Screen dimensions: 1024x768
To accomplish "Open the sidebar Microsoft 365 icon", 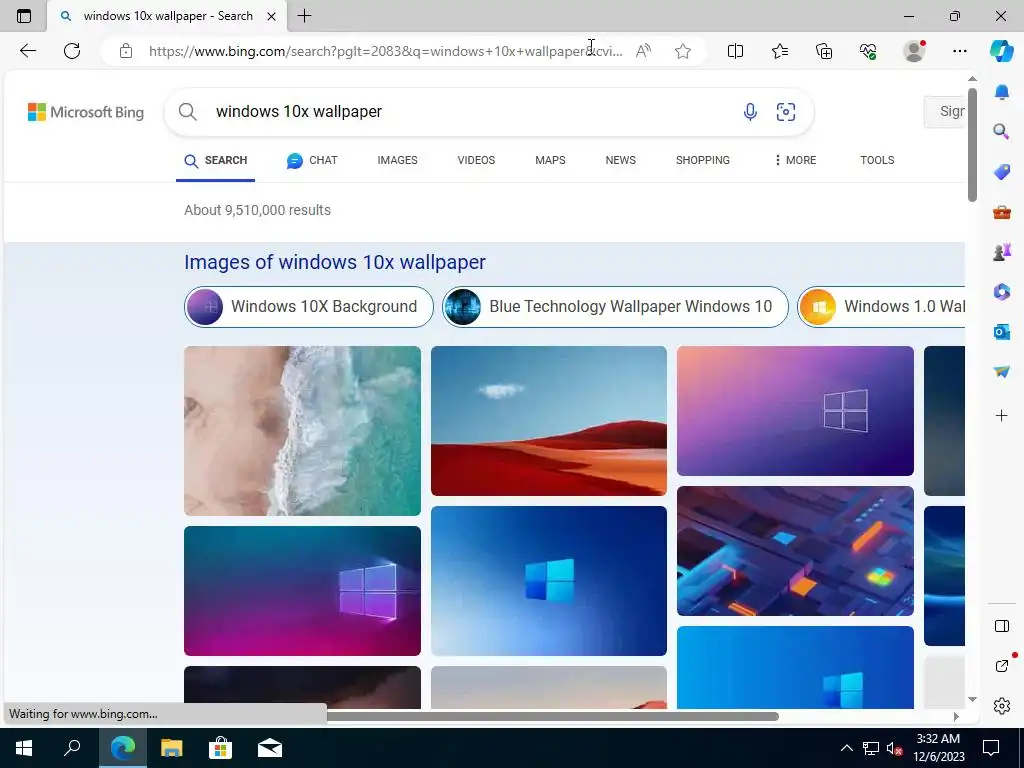I will click(1001, 291).
